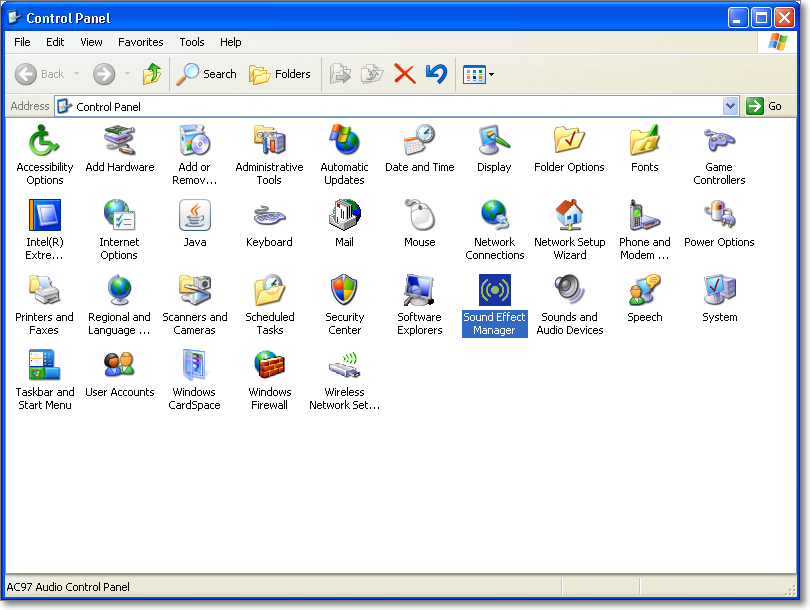Select the Display icon
Screen dimensions: 810x610
[x=494, y=148]
